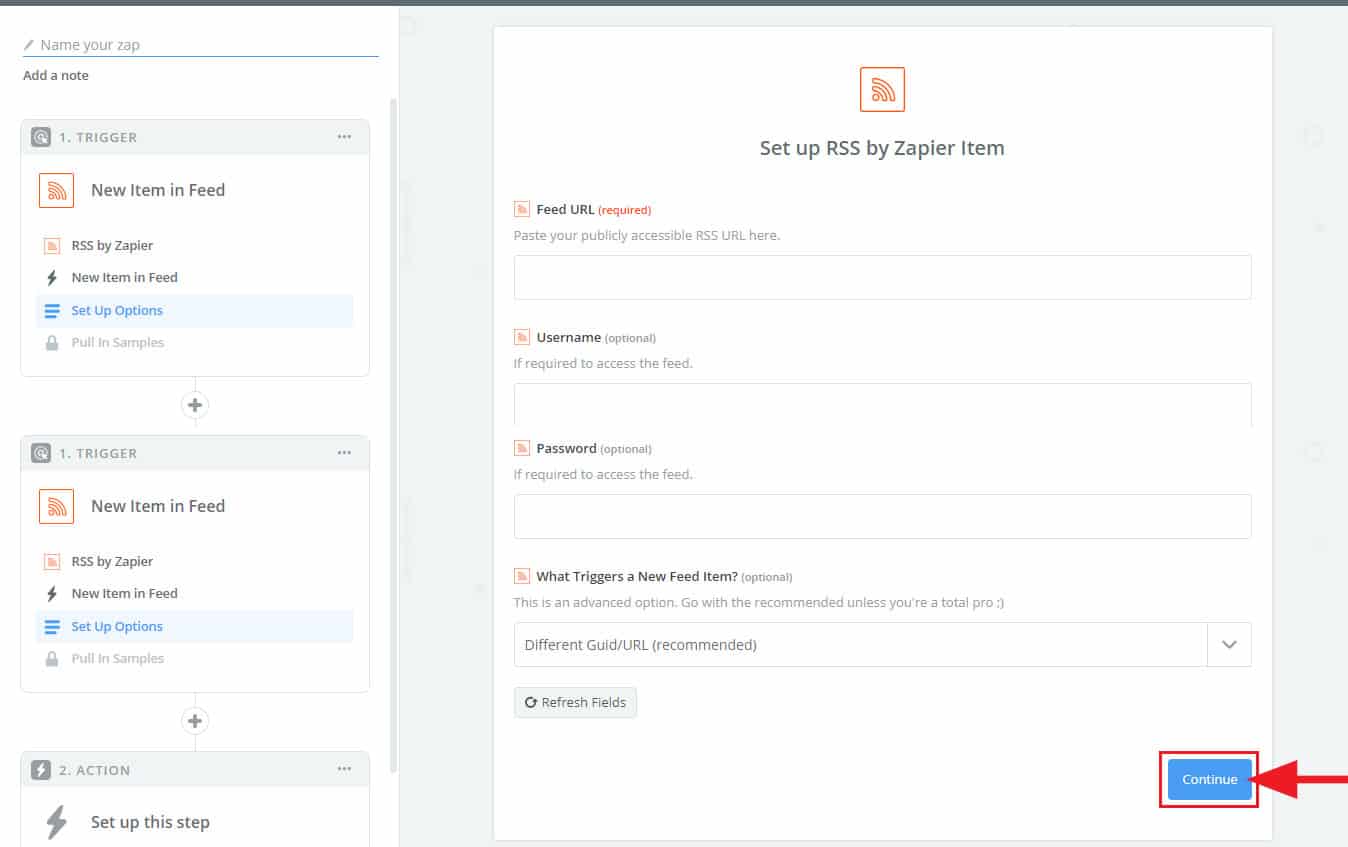Focus the Password input field
1348x847 pixels.
[882, 516]
